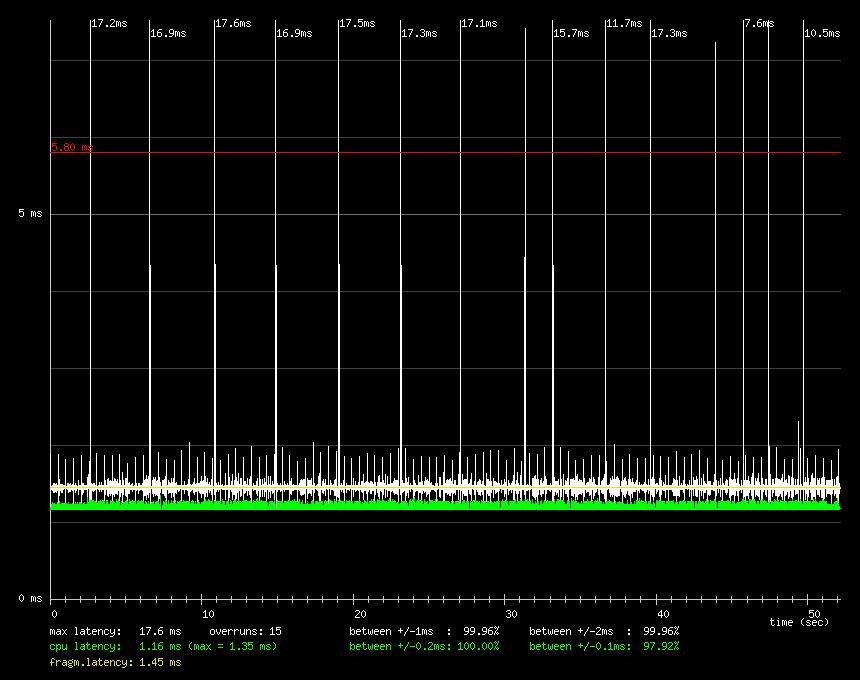860x680 pixels.
Task: Click the 5 ms y-axis label
Action: pyautogui.click(x=30, y=214)
